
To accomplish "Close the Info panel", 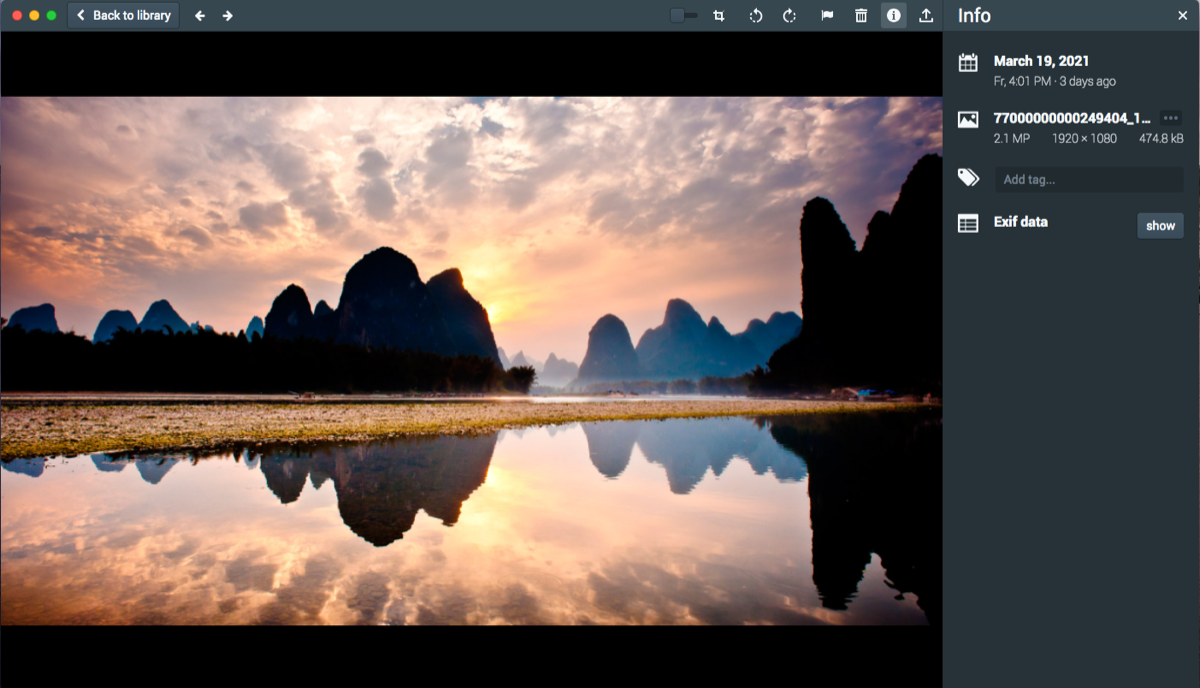I will pos(1182,15).
